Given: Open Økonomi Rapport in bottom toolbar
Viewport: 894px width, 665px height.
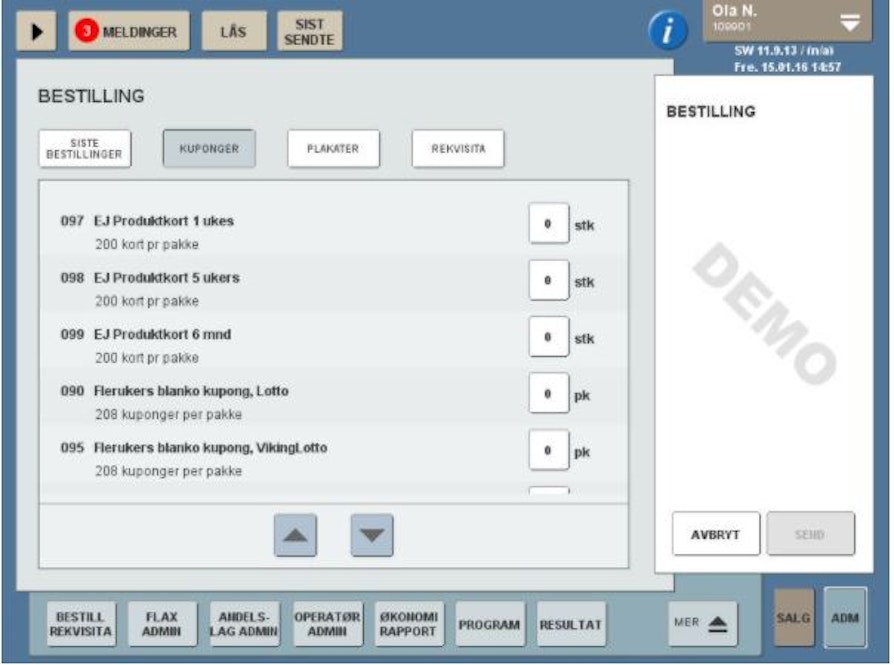Looking at the screenshot, I should 406,624.
